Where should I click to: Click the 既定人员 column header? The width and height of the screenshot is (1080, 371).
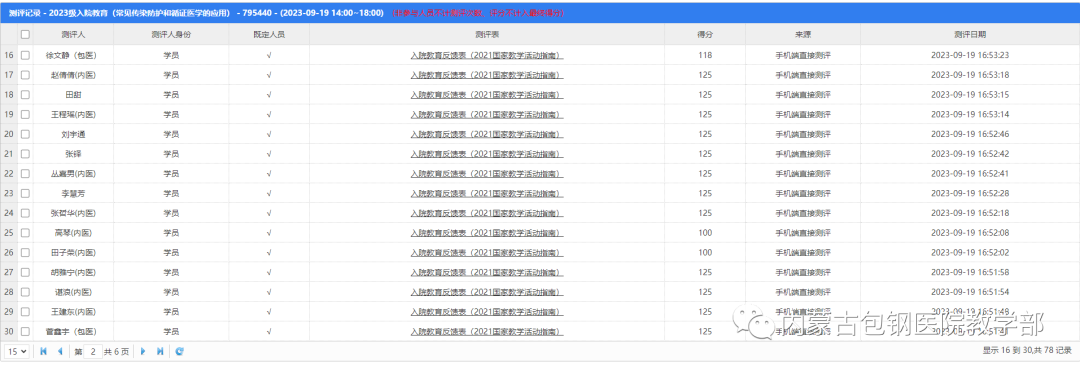coord(269,34)
